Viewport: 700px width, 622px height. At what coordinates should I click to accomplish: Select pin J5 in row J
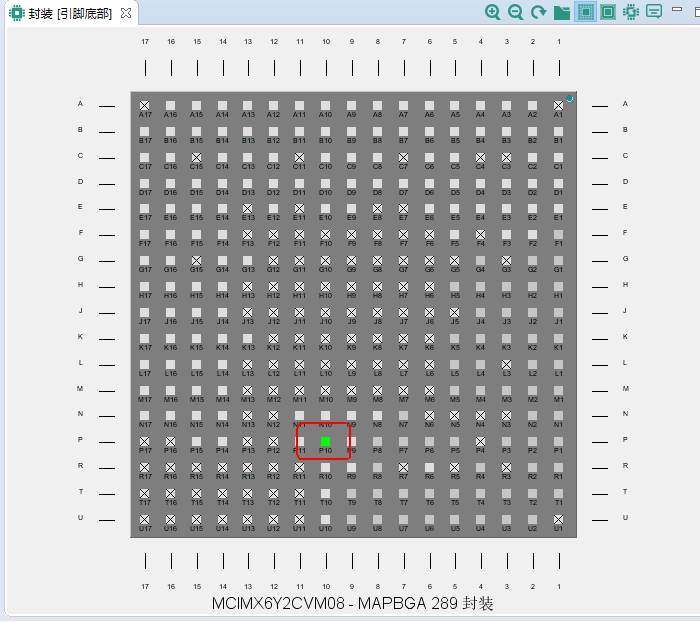point(454,312)
